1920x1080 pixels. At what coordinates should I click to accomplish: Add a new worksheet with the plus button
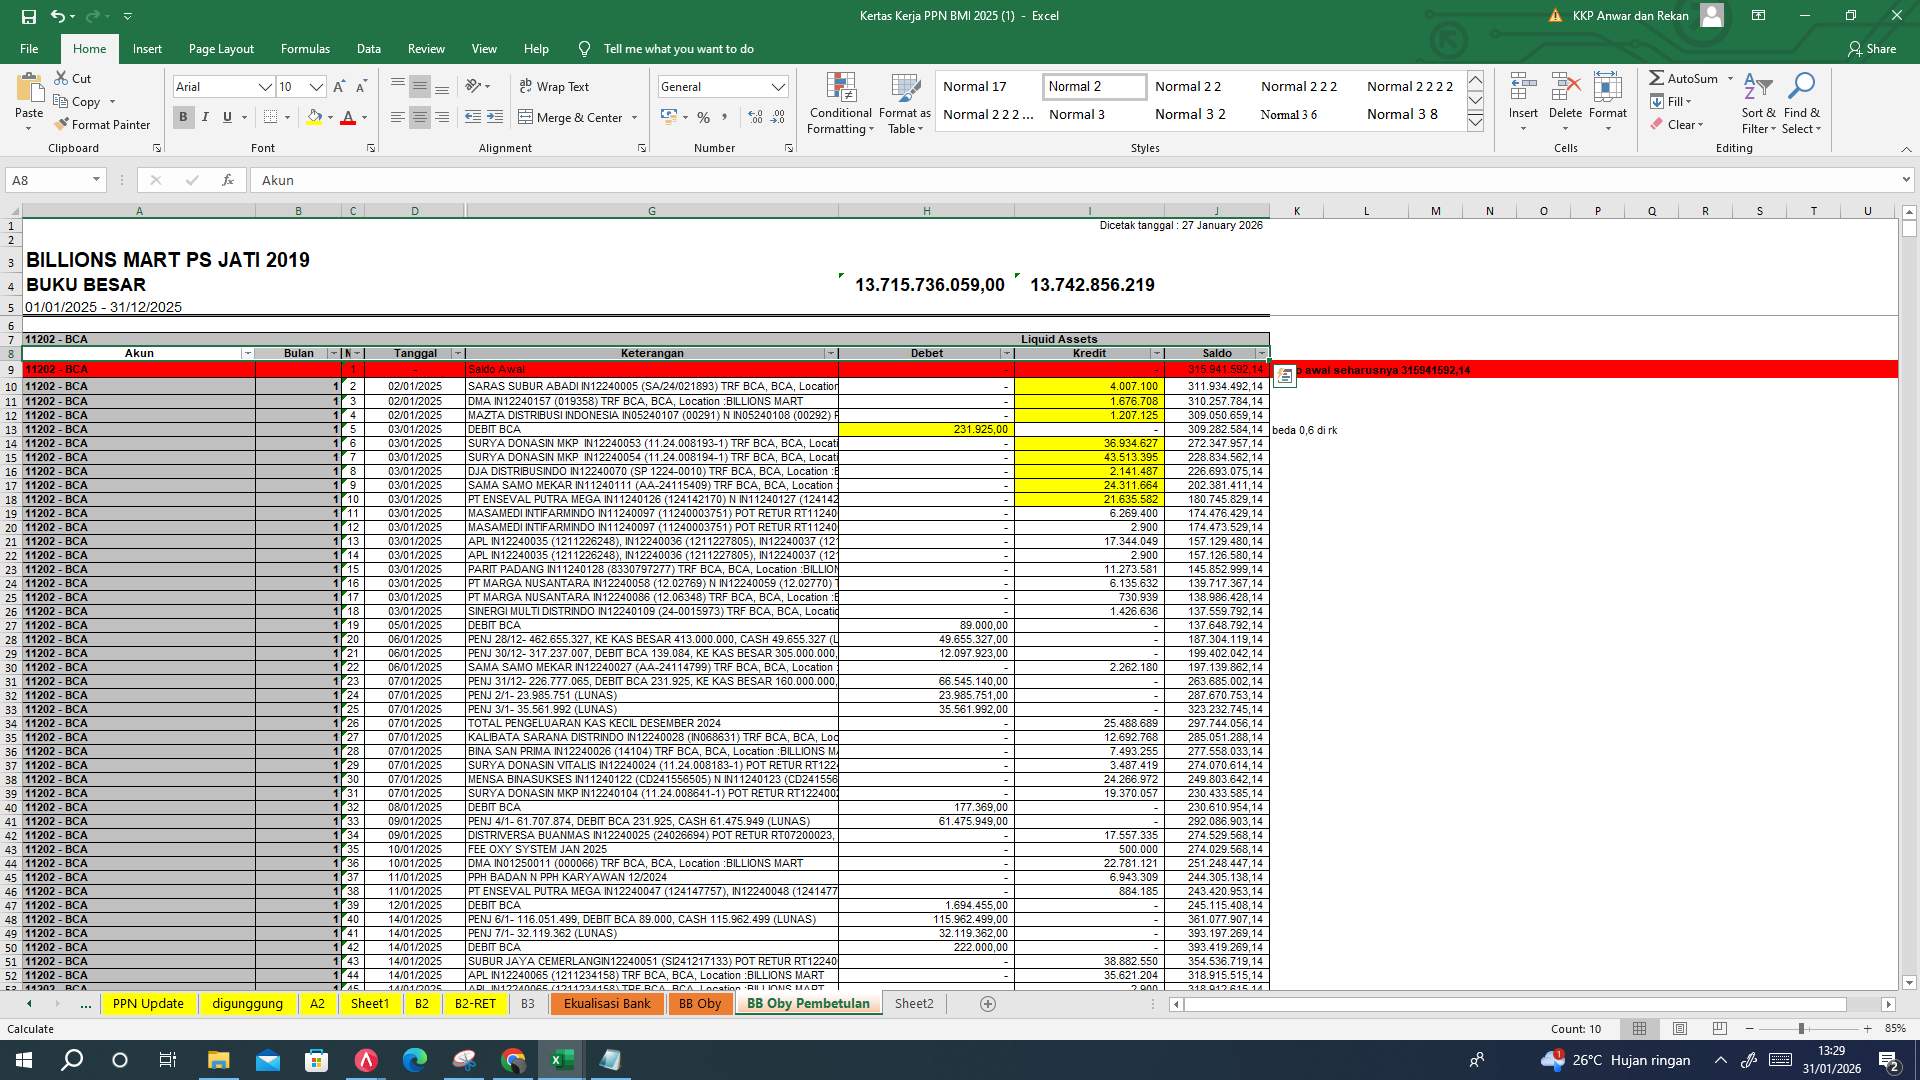click(987, 1003)
